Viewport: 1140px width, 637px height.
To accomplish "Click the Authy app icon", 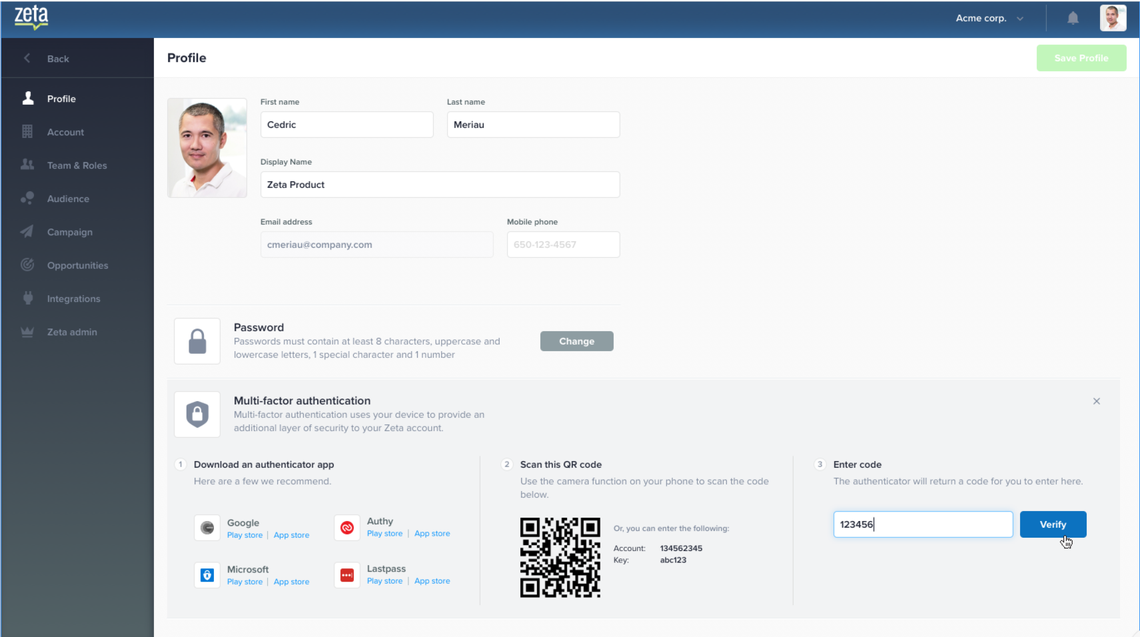I will point(347,527).
